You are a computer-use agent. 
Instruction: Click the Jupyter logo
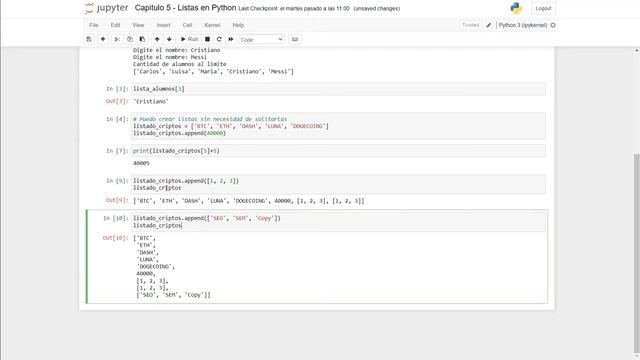[107, 8]
